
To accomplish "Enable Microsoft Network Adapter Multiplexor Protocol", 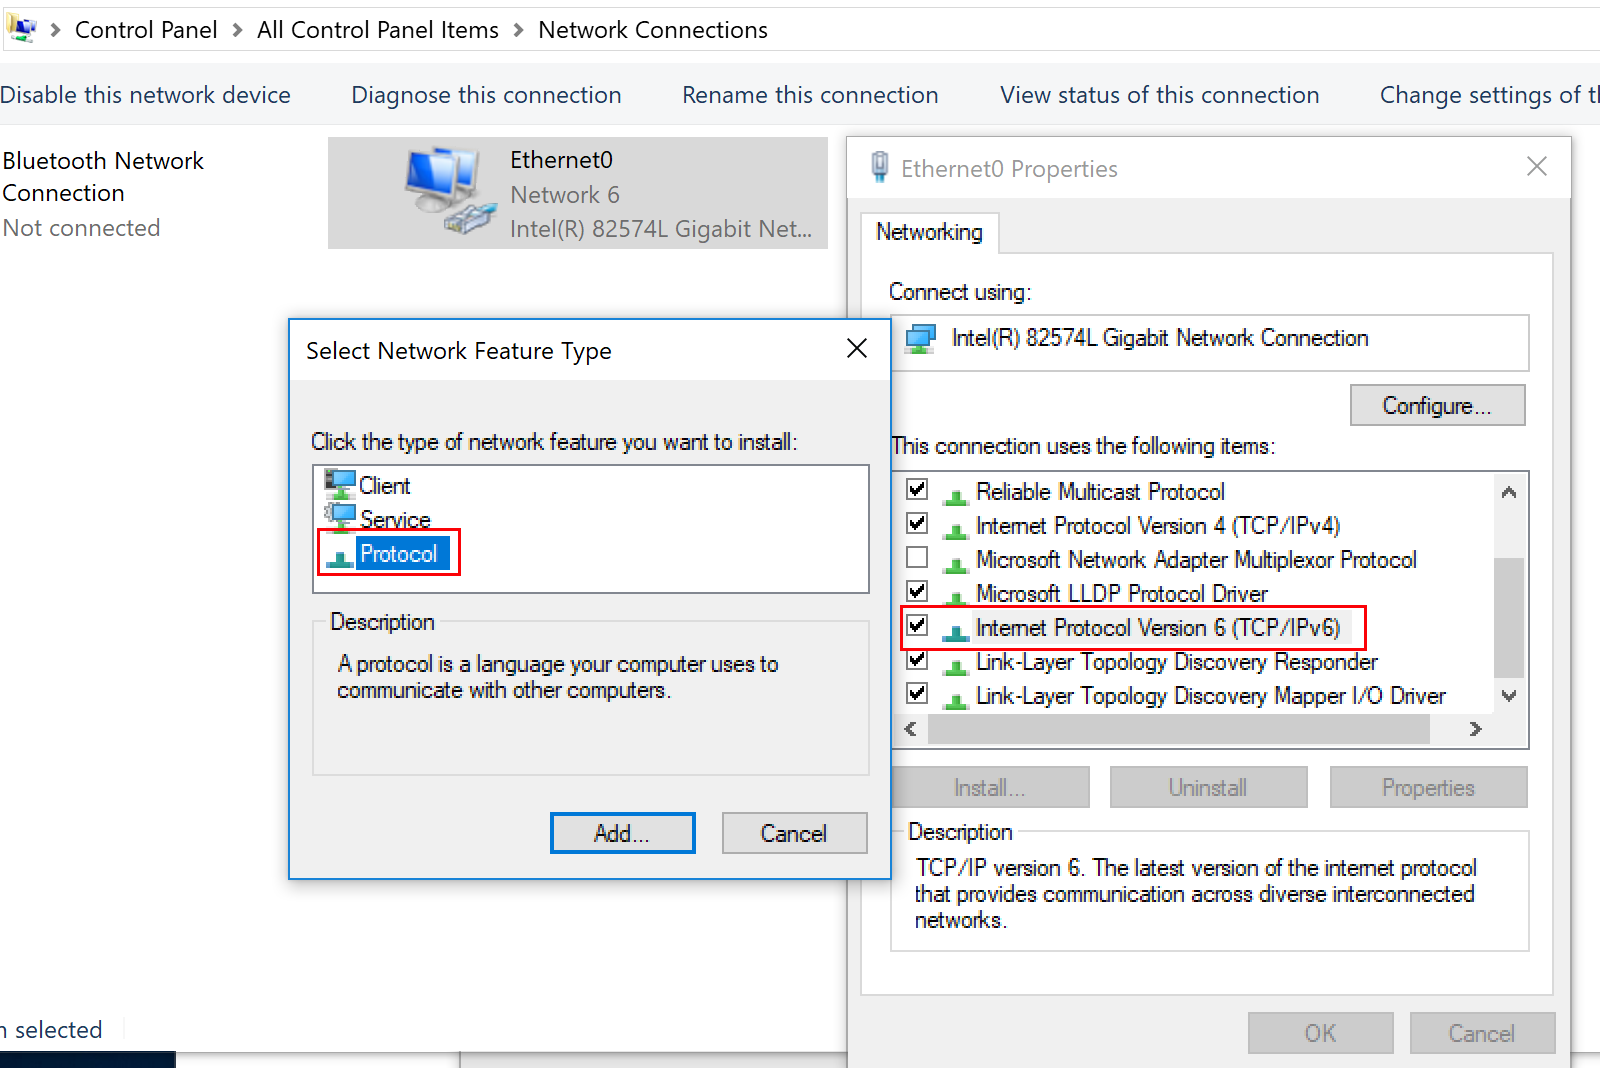I will pos(917,558).
